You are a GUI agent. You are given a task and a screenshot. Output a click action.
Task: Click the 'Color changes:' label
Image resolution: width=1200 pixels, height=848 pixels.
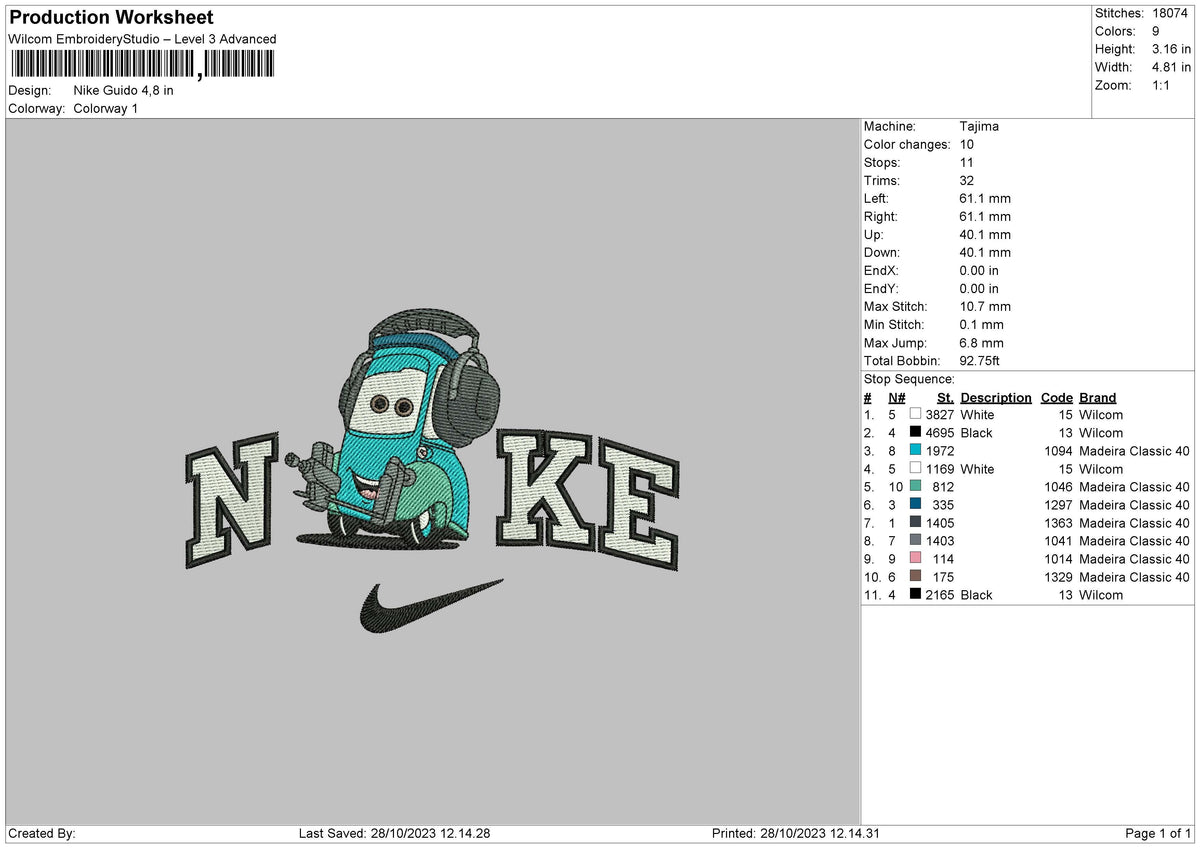coord(907,144)
